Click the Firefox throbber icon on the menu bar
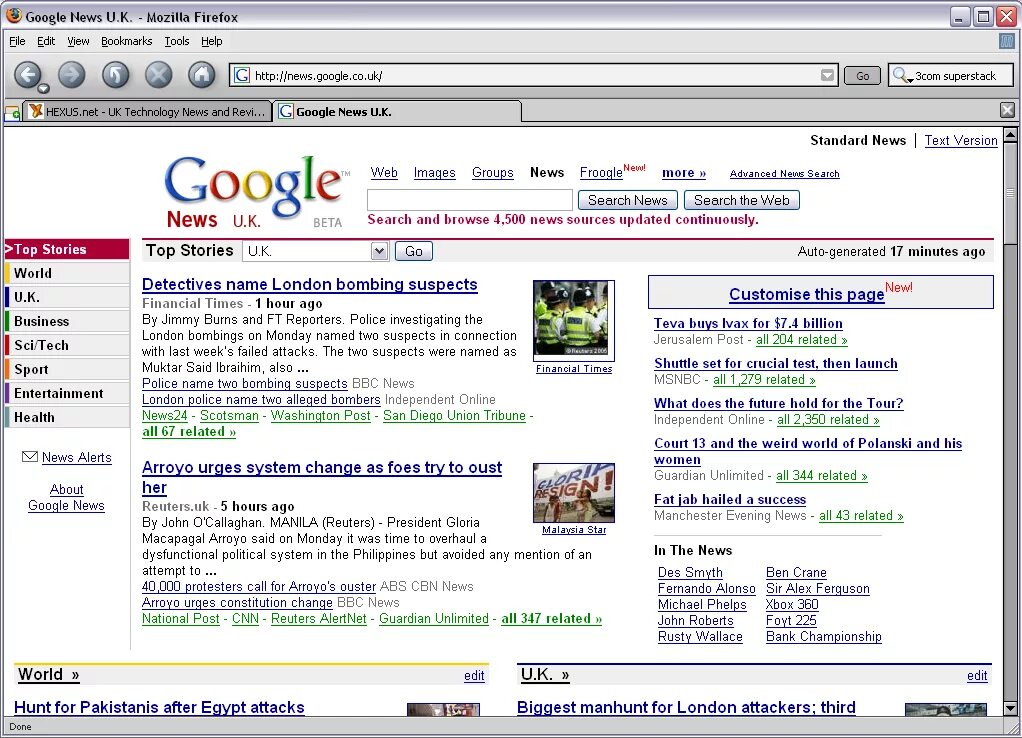1022x738 pixels. coord(1006,41)
